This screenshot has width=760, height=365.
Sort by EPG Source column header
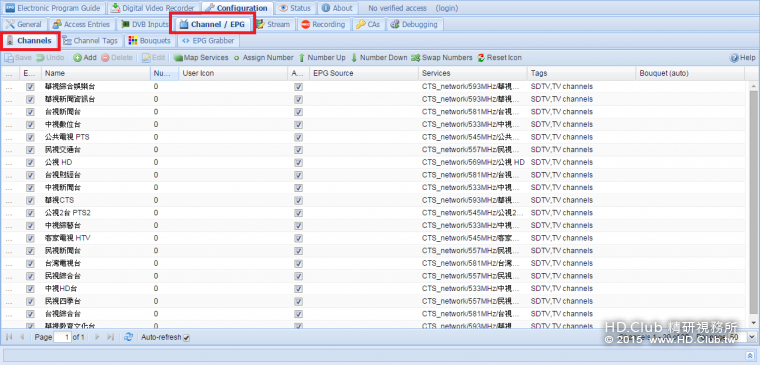tap(364, 73)
